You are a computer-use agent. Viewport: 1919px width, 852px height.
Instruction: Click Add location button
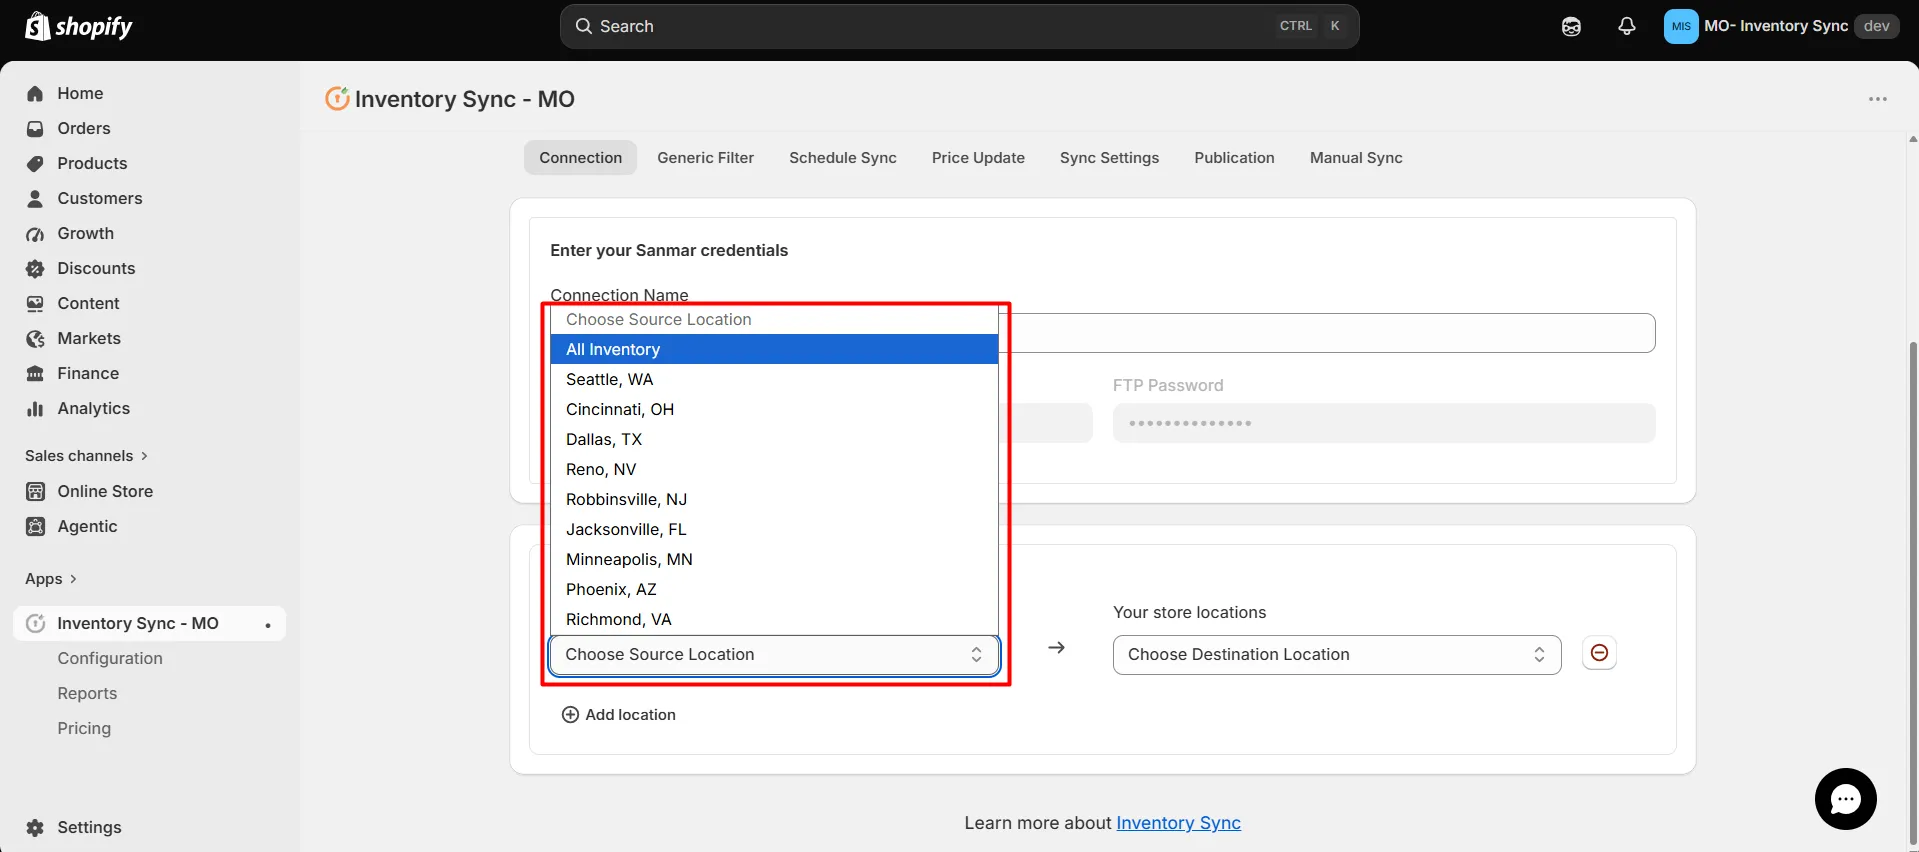(x=619, y=714)
